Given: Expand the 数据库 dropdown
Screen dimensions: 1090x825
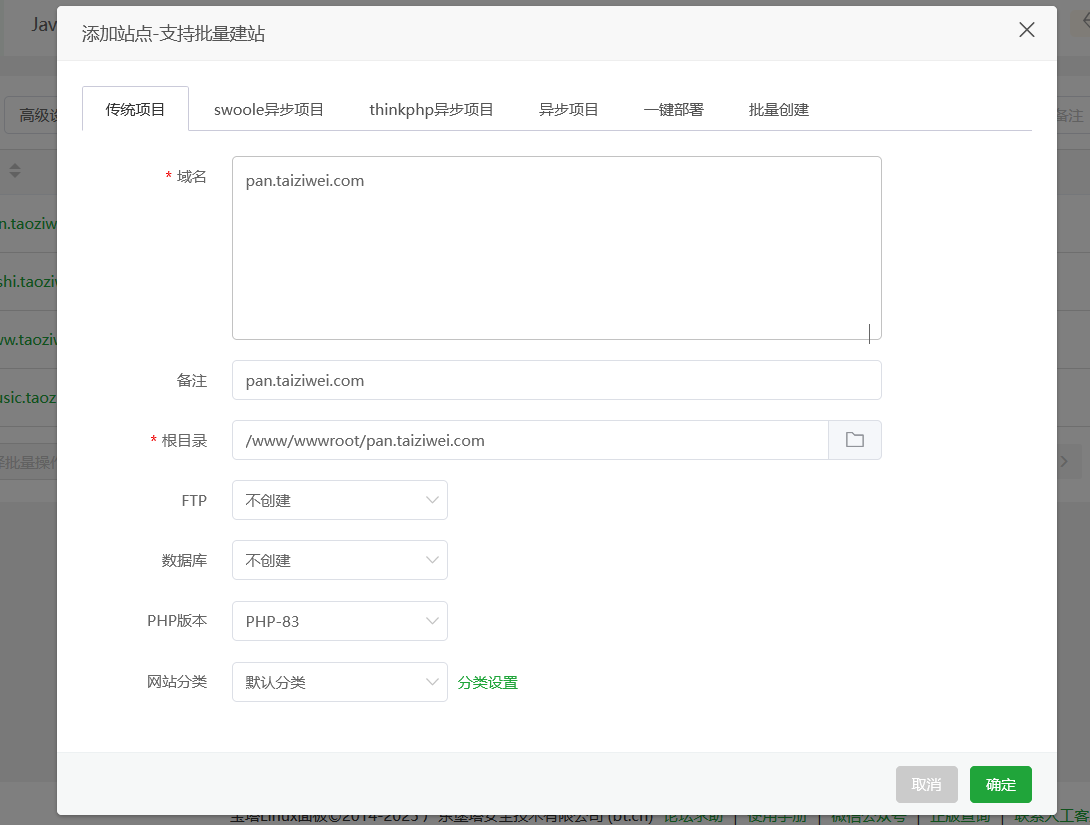Looking at the screenshot, I should click(339, 560).
